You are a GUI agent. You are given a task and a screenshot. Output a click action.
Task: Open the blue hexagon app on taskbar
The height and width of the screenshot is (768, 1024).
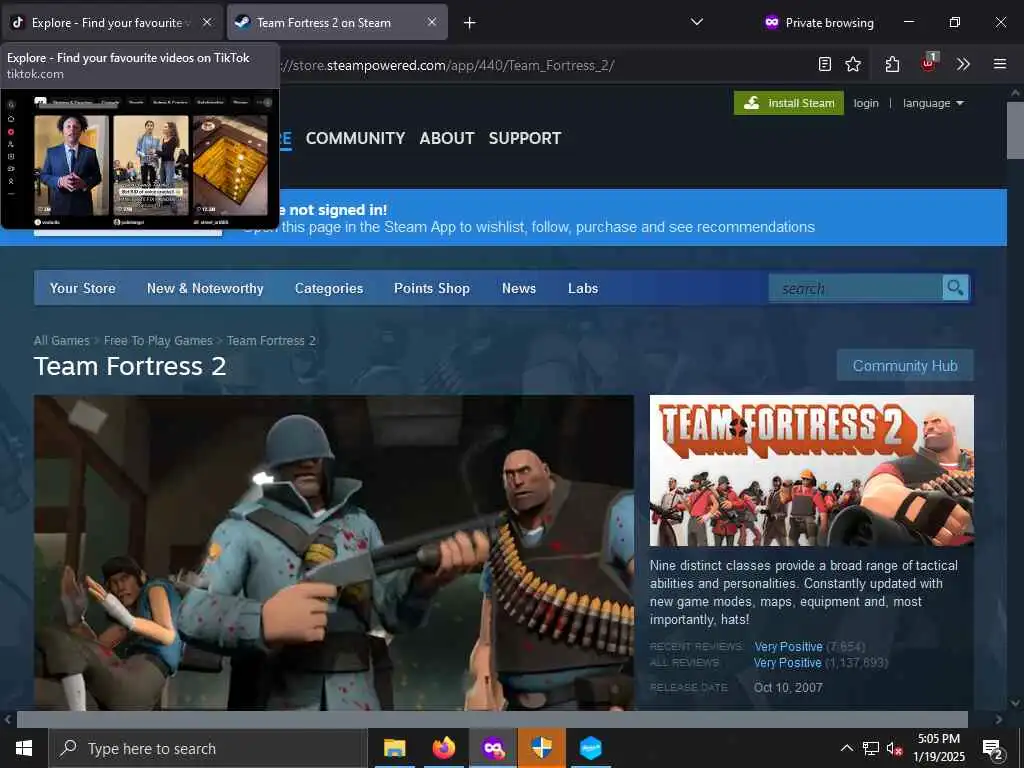click(590, 748)
